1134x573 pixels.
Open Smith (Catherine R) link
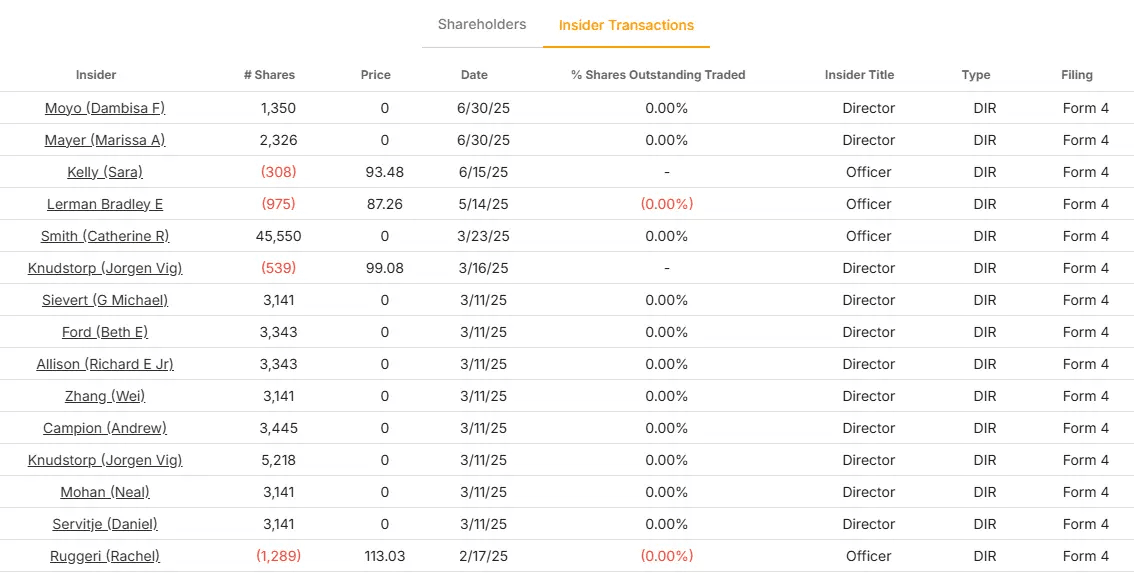pyautogui.click(x=105, y=236)
